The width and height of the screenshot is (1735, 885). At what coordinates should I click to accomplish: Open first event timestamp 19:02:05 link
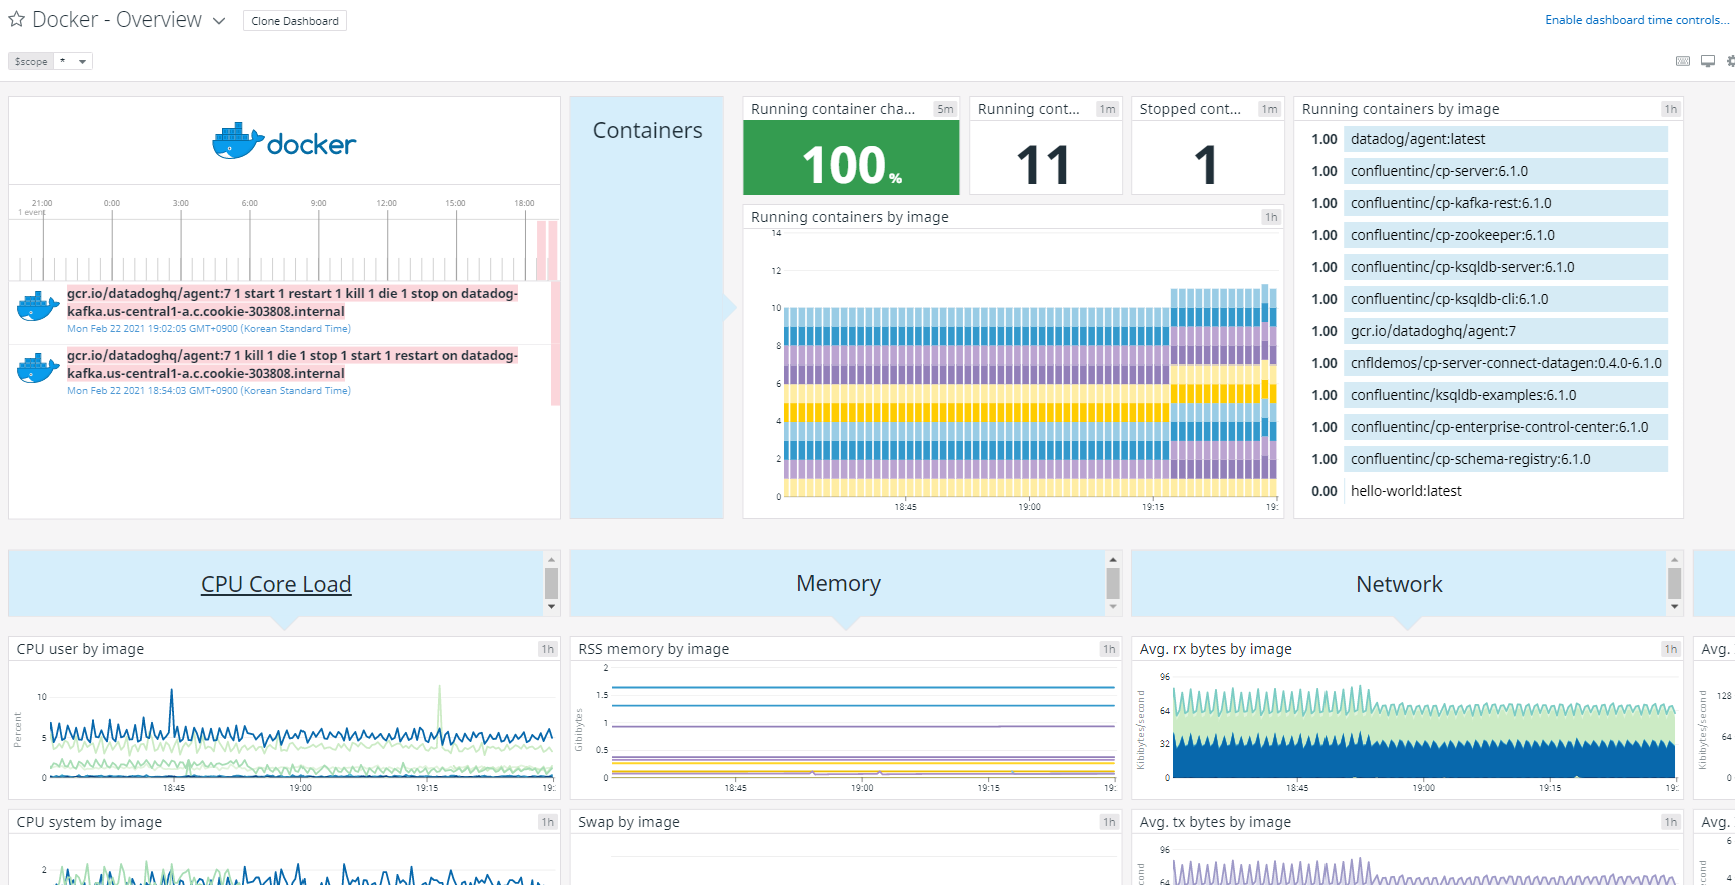click(209, 329)
